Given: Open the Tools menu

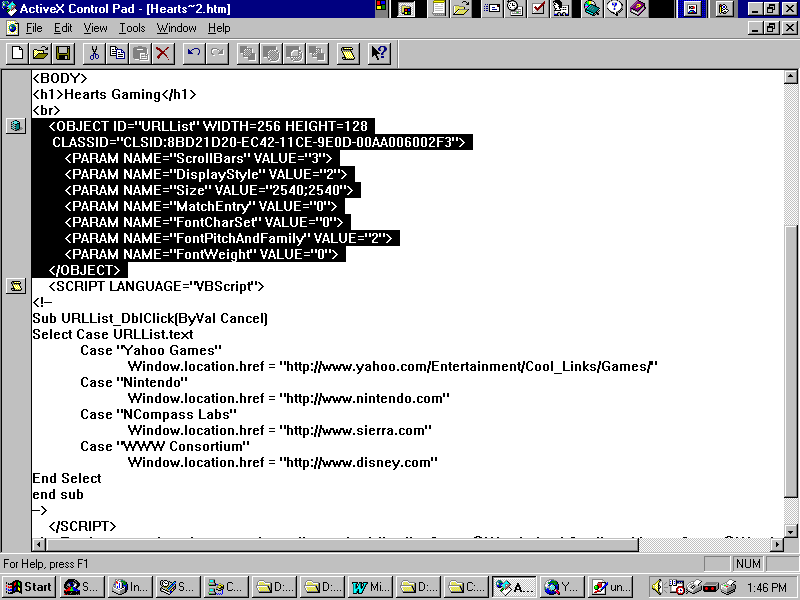Looking at the screenshot, I should coord(132,28).
